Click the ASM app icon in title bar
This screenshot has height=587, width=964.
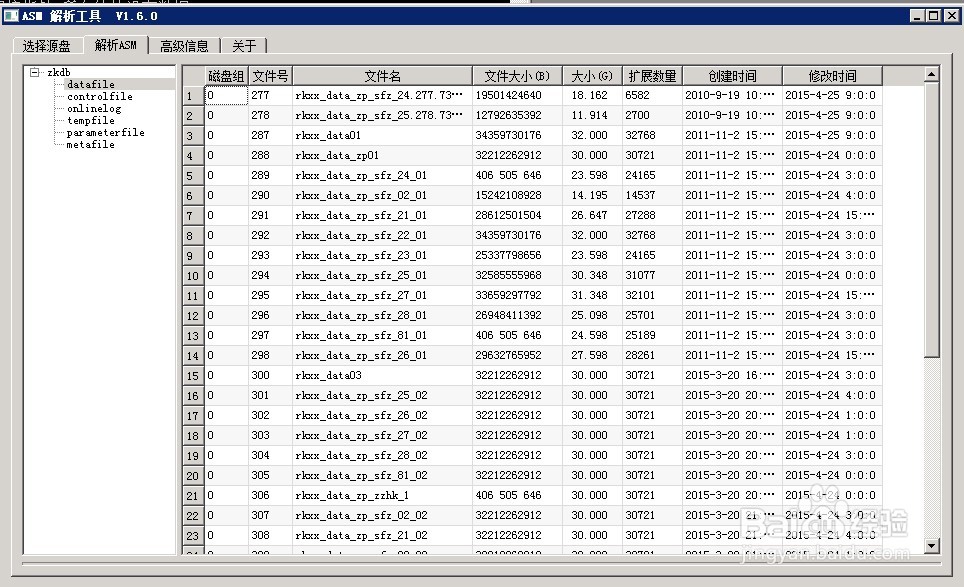click(10, 15)
